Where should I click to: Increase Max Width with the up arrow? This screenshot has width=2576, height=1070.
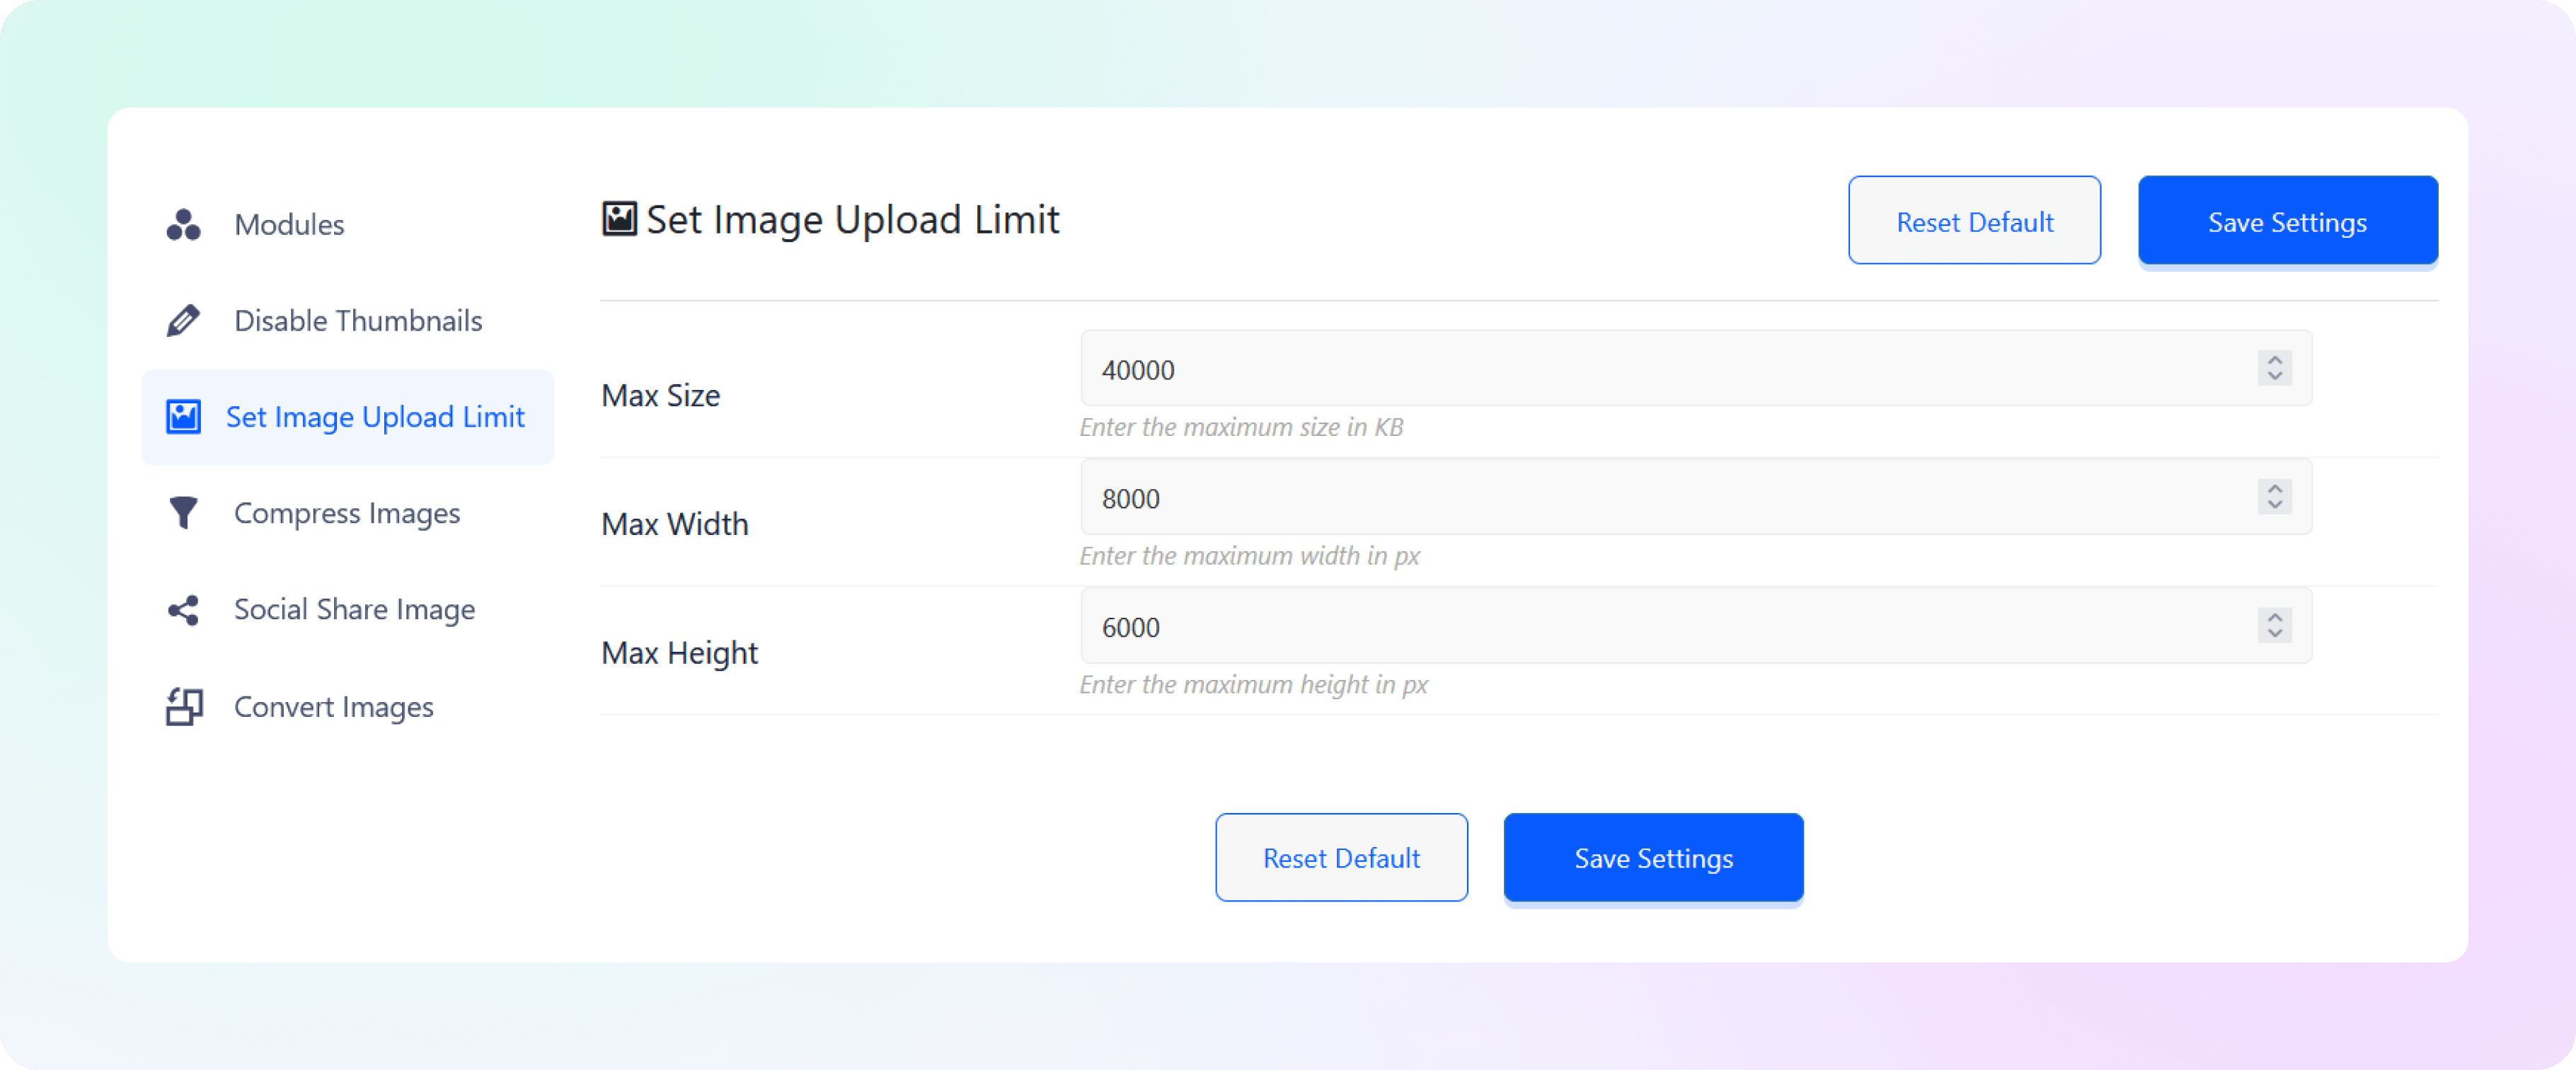pos(2274,489)
